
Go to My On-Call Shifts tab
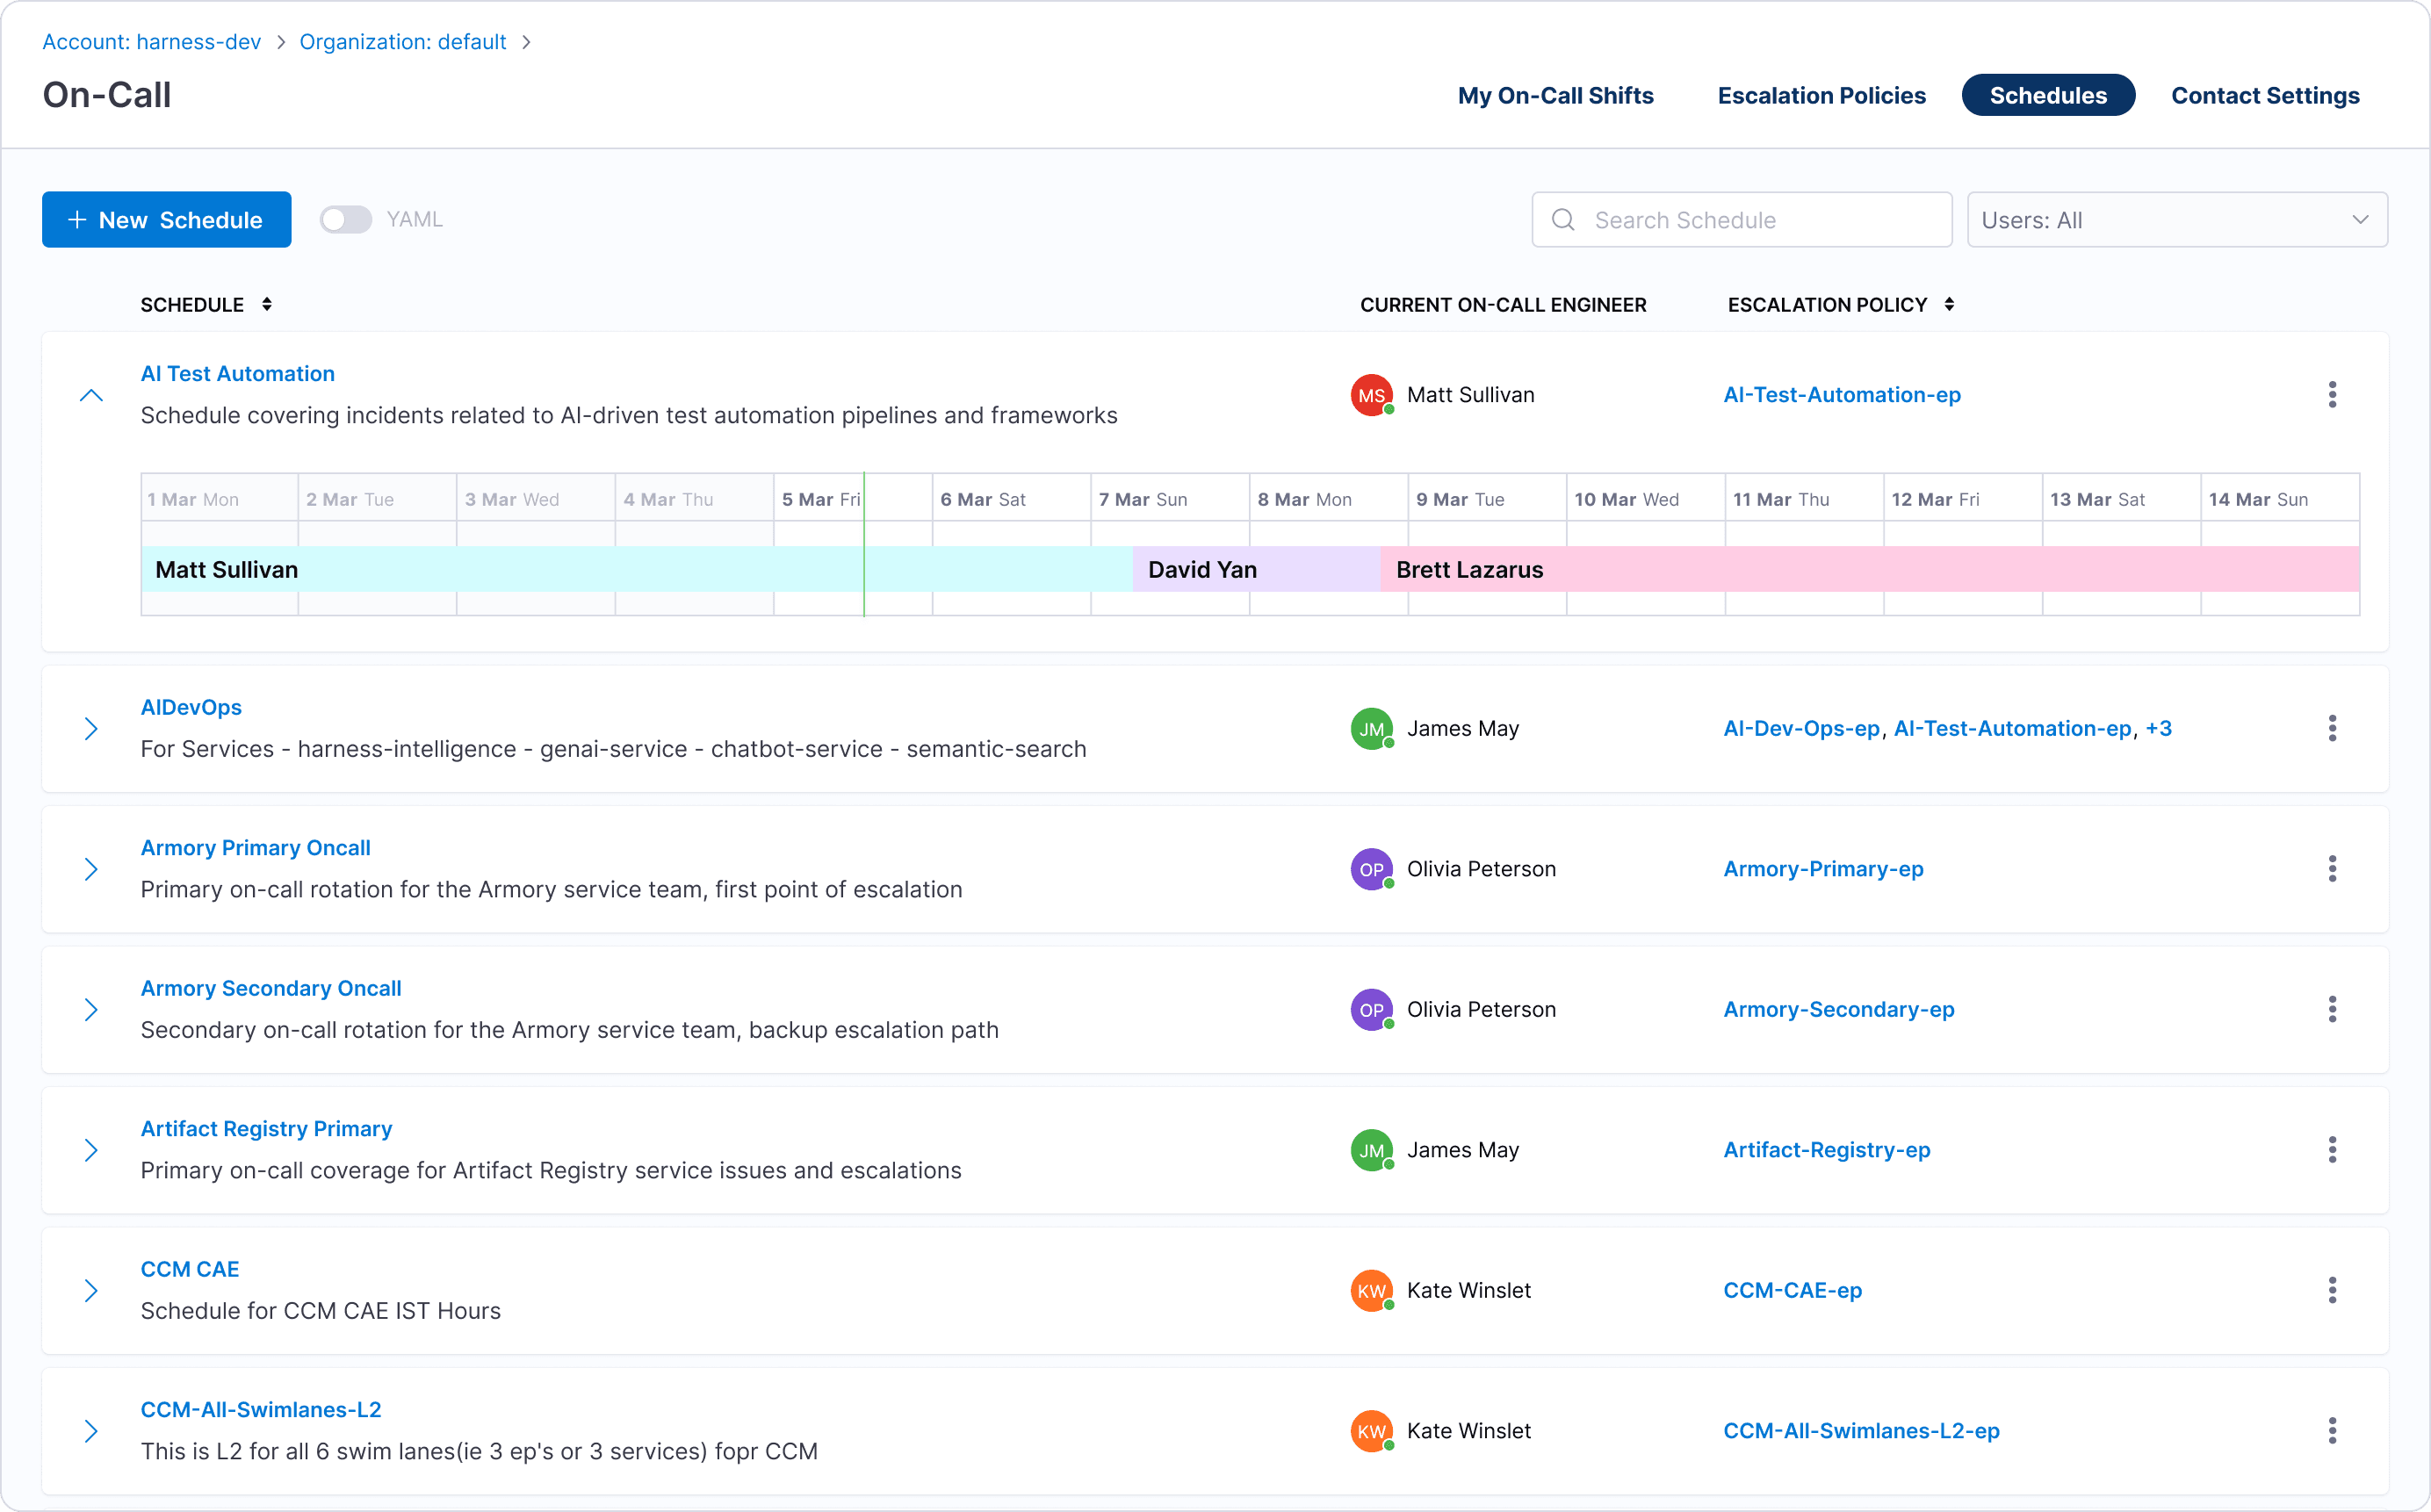(x=1555, y=96)
